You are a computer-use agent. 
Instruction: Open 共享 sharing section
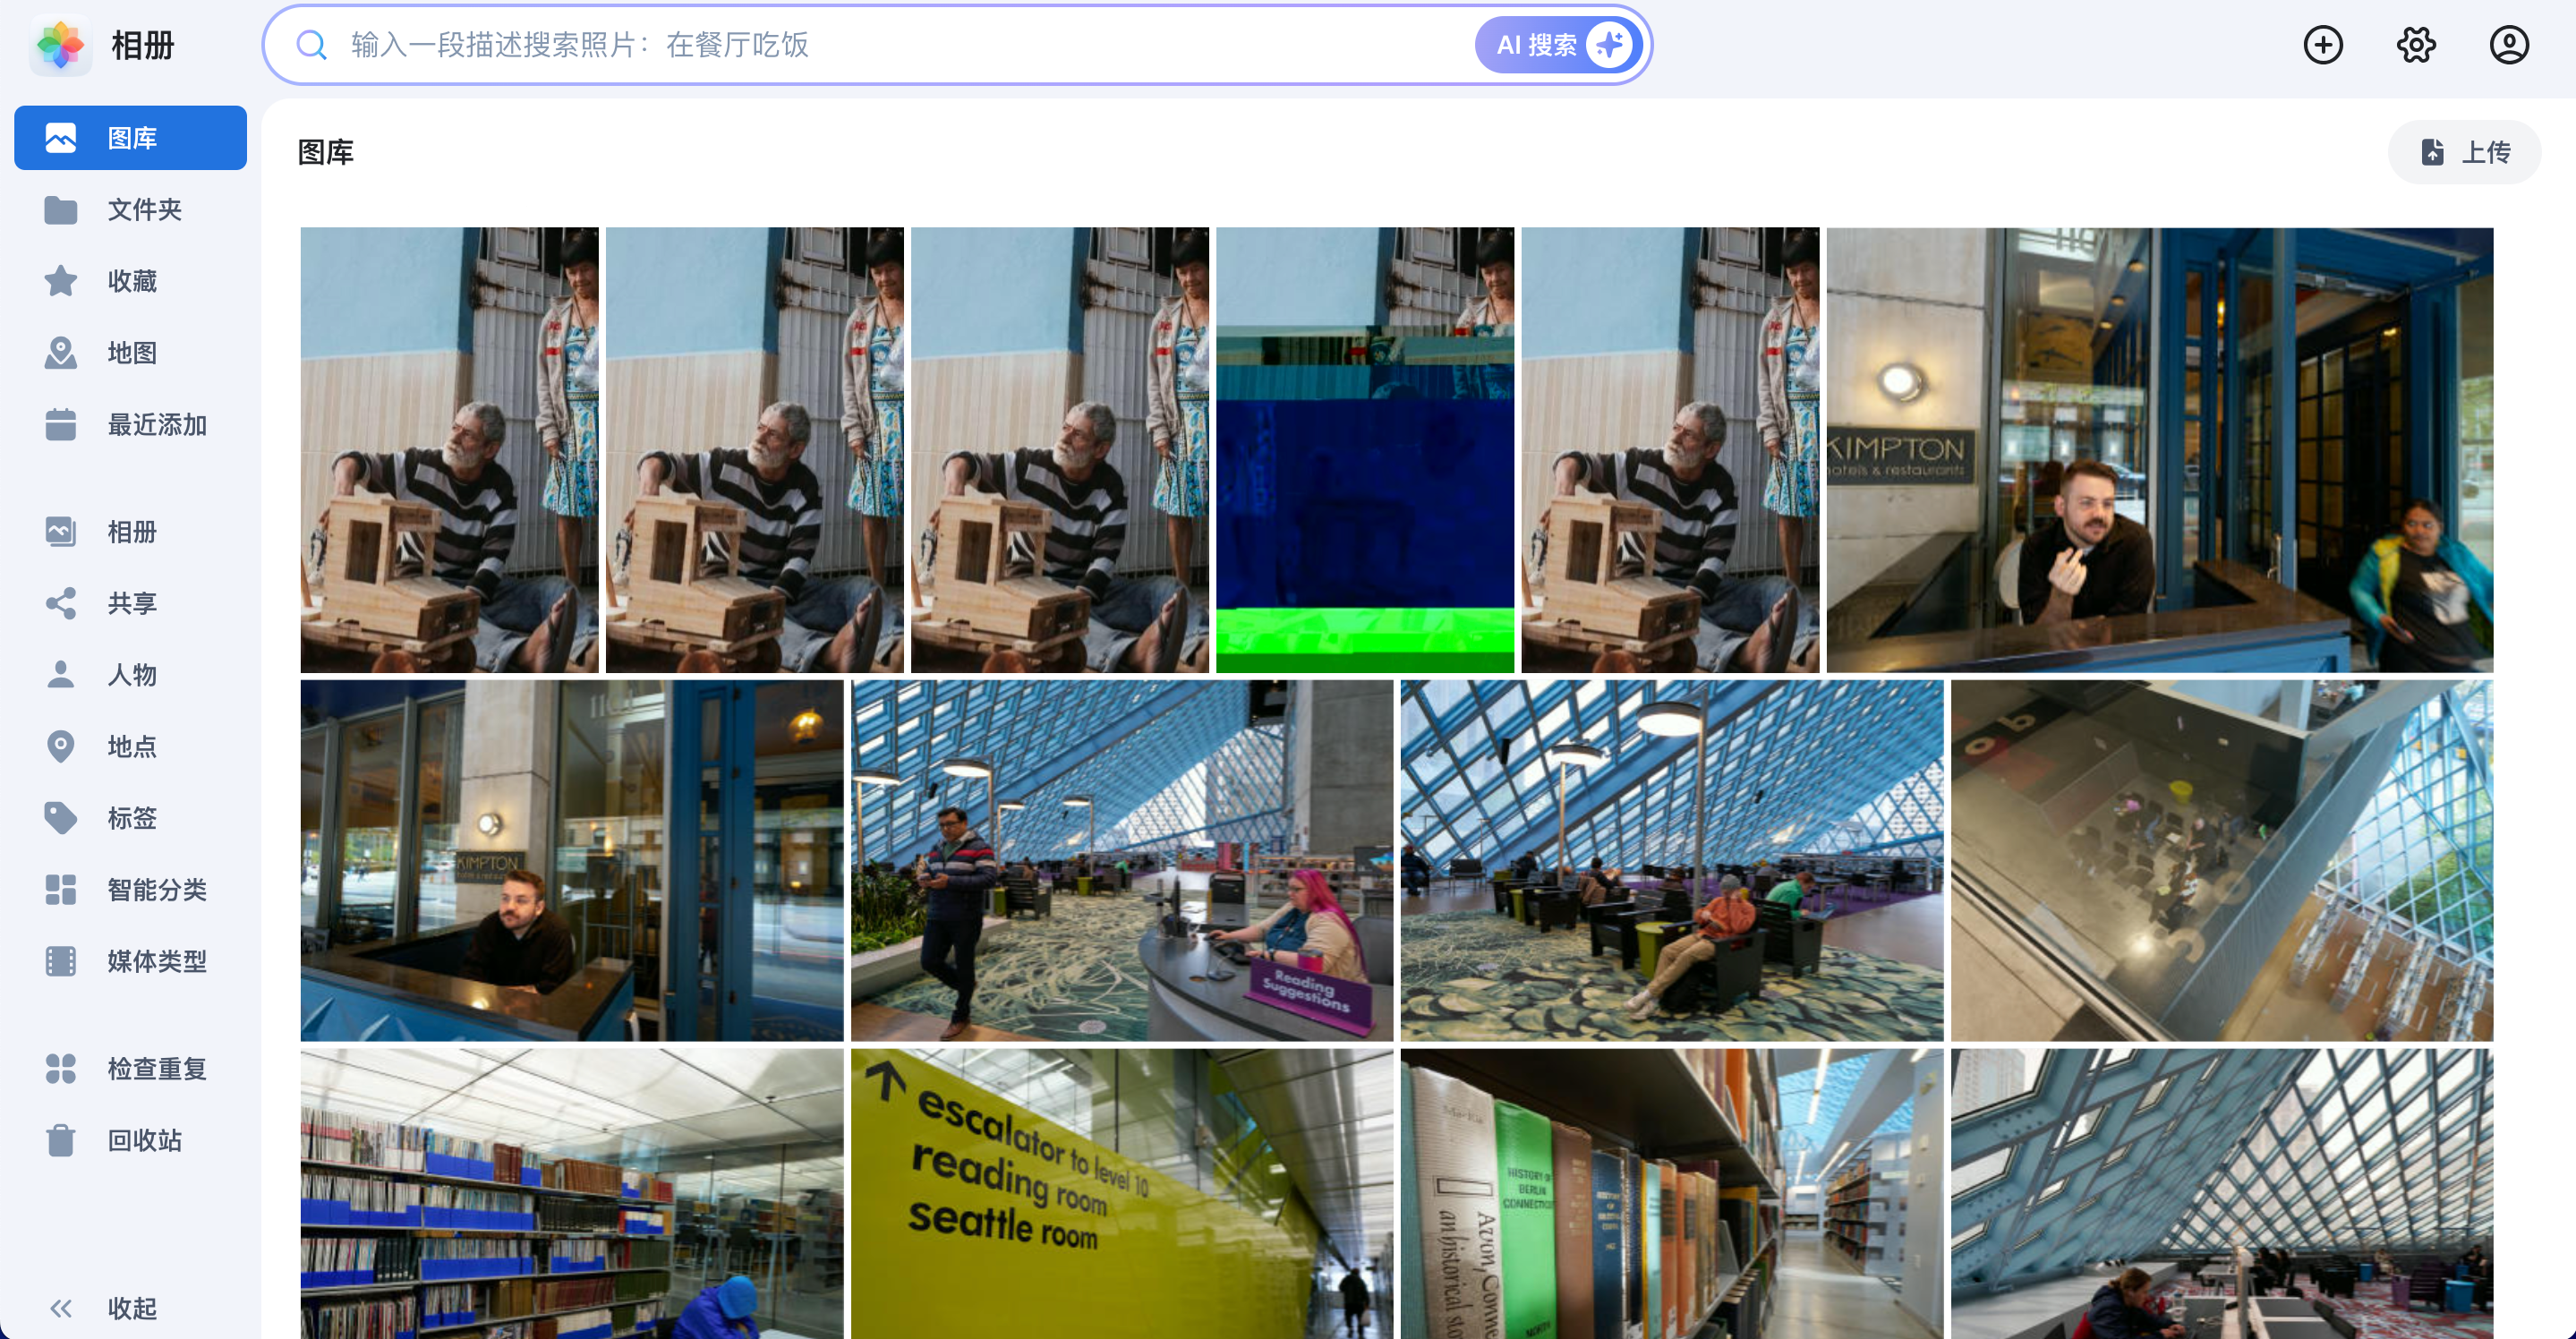pyautogui.click(x=130, y=603)
